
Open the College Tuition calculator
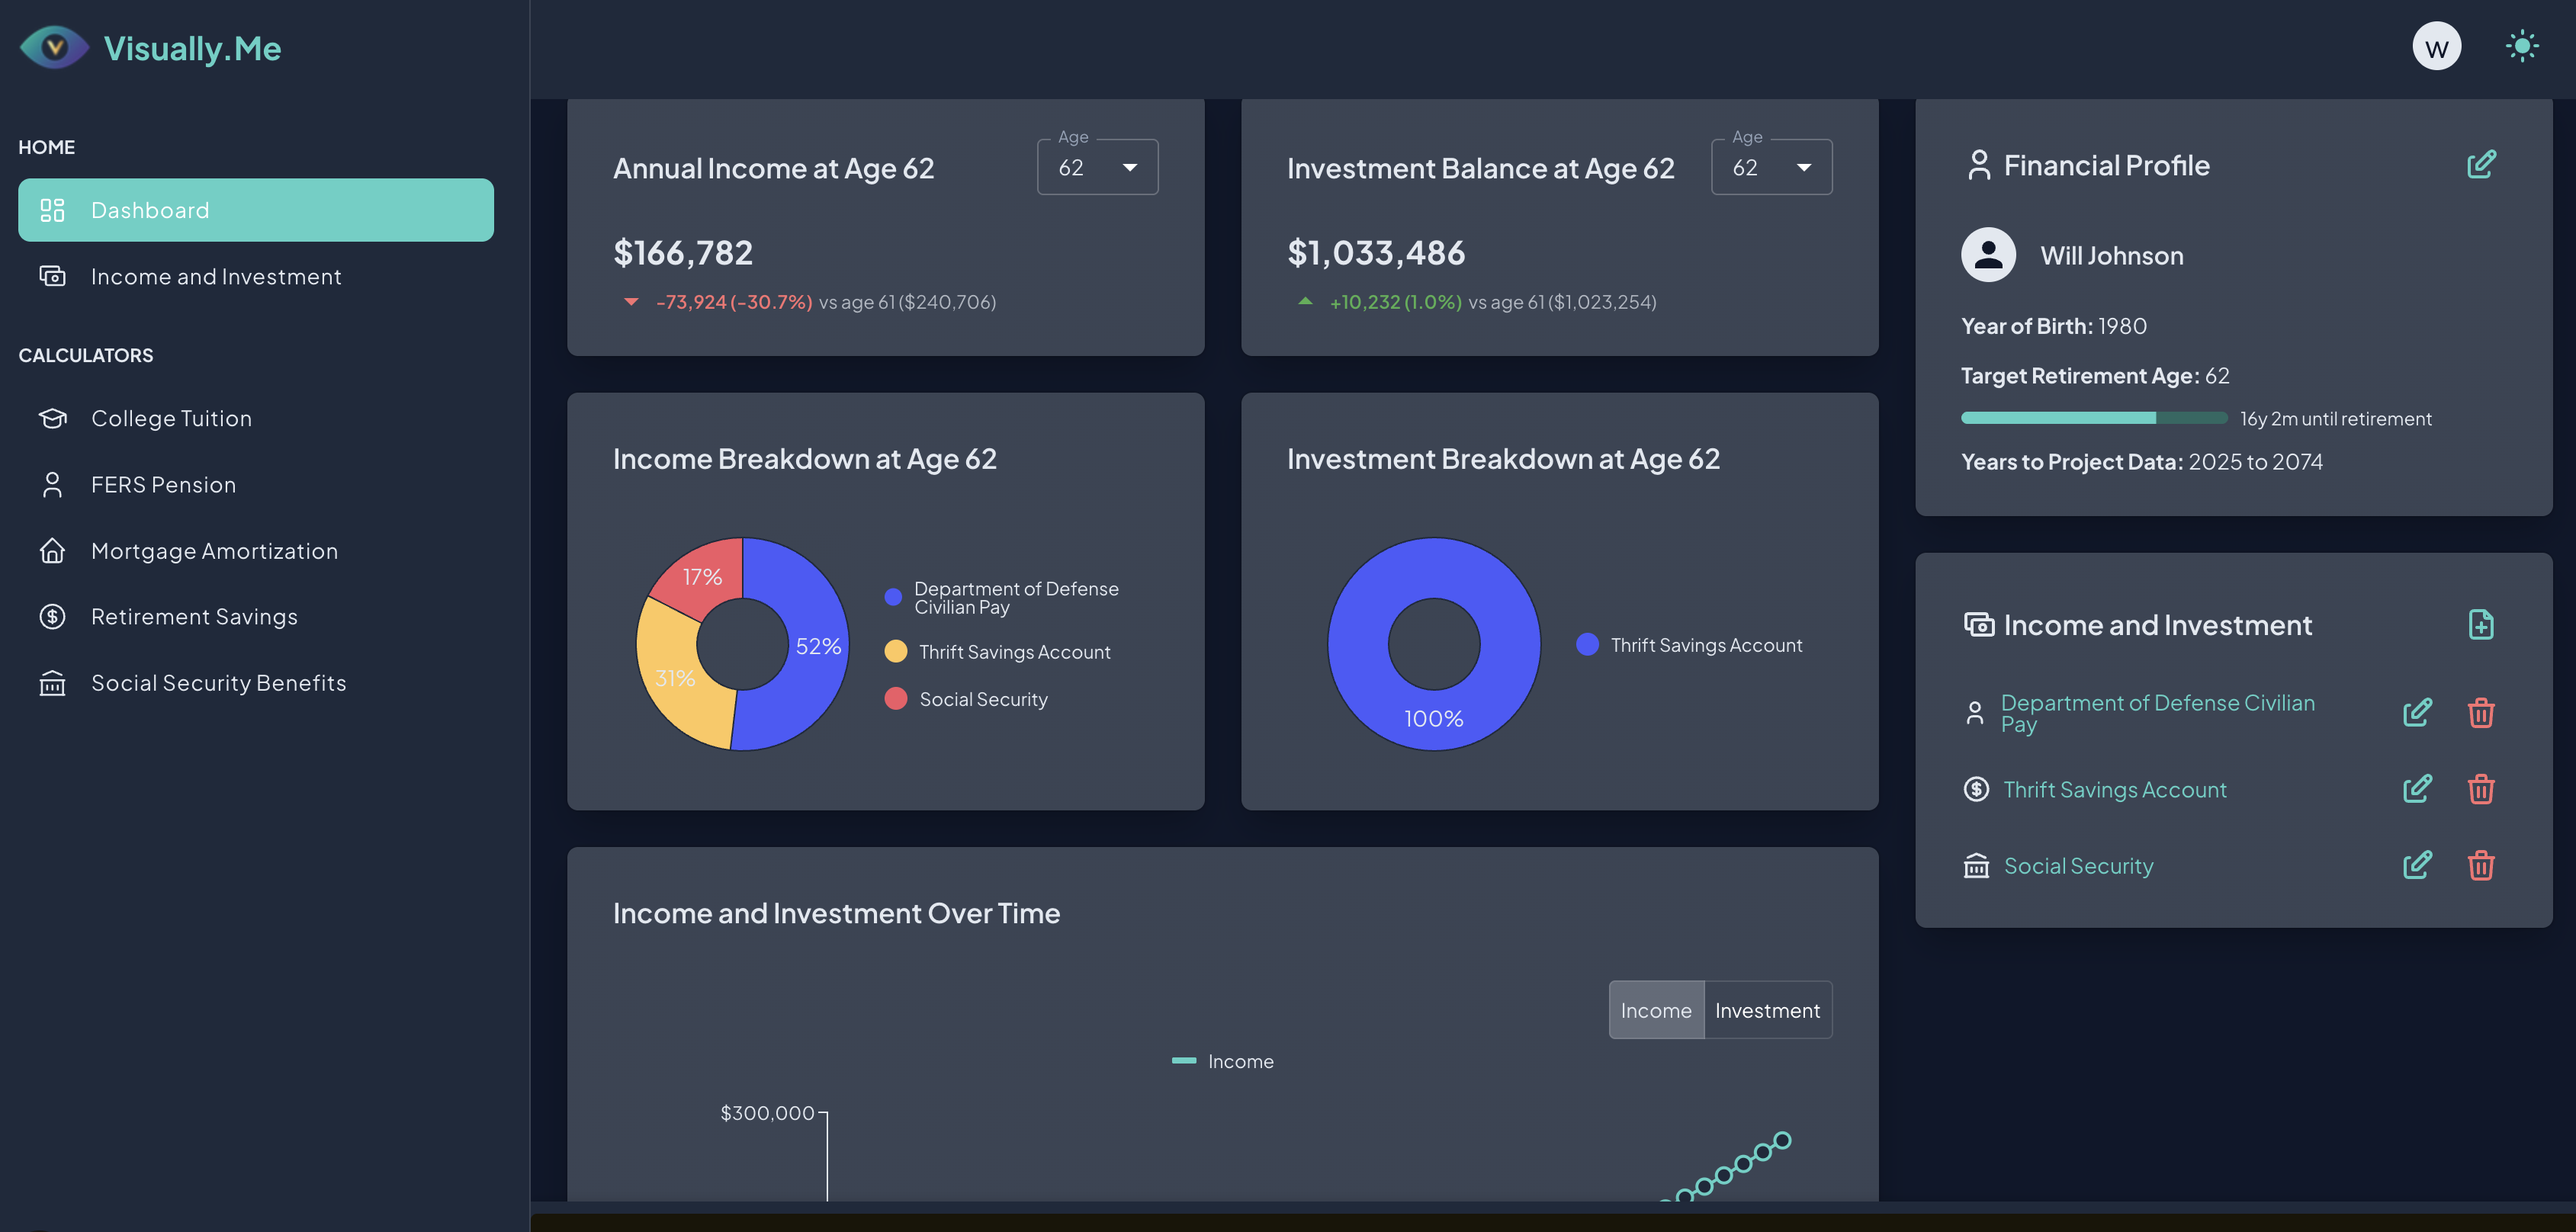(171, 418)
